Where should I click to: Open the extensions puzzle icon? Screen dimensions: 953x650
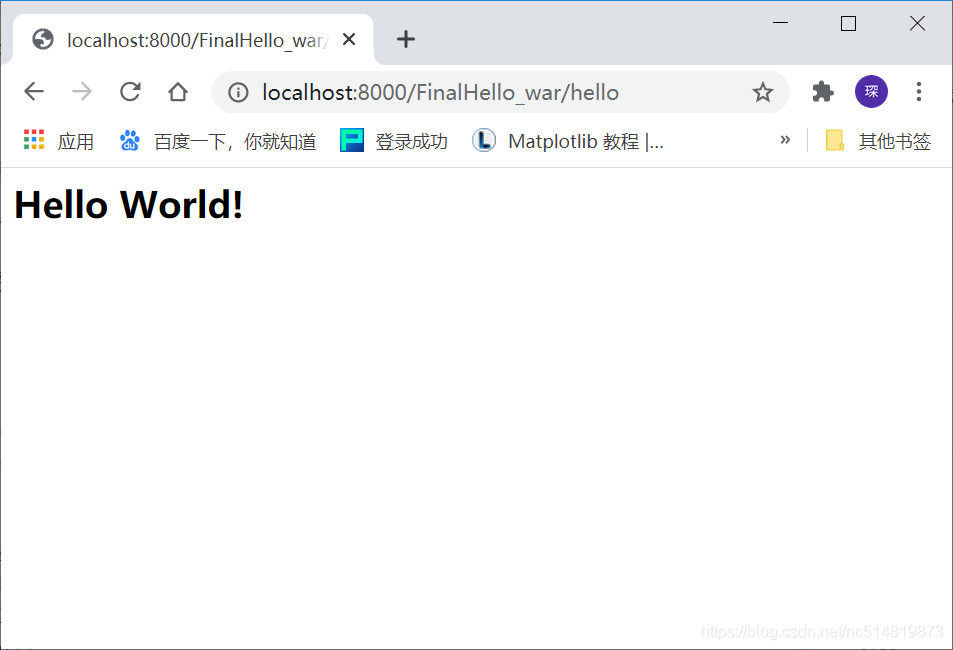(x=823, y=92)
